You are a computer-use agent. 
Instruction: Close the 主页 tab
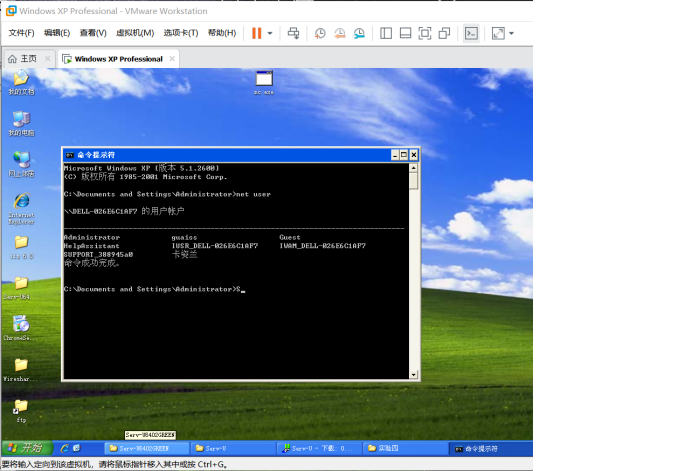click(47, 58)
